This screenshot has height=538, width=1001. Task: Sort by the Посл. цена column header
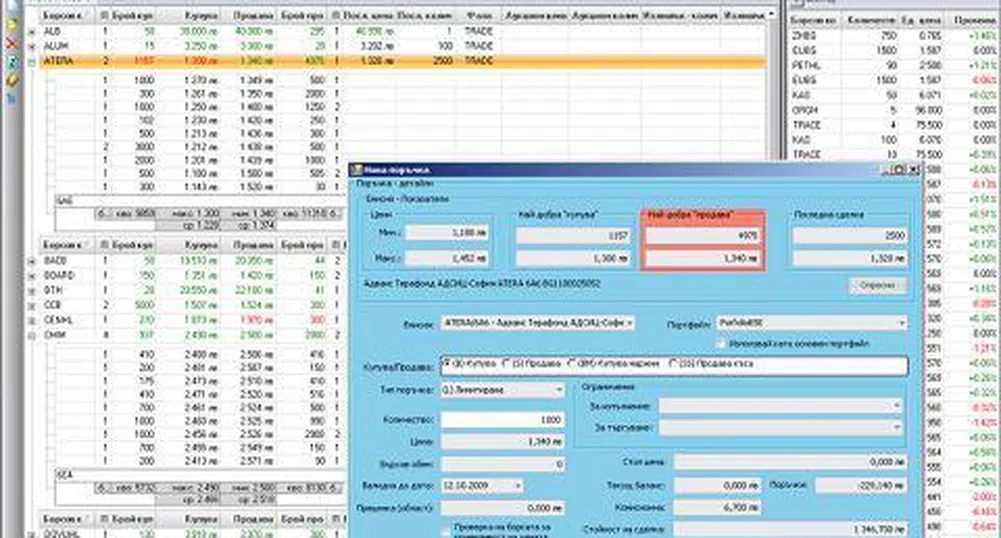pyautogui.click(x=368, y=15)
